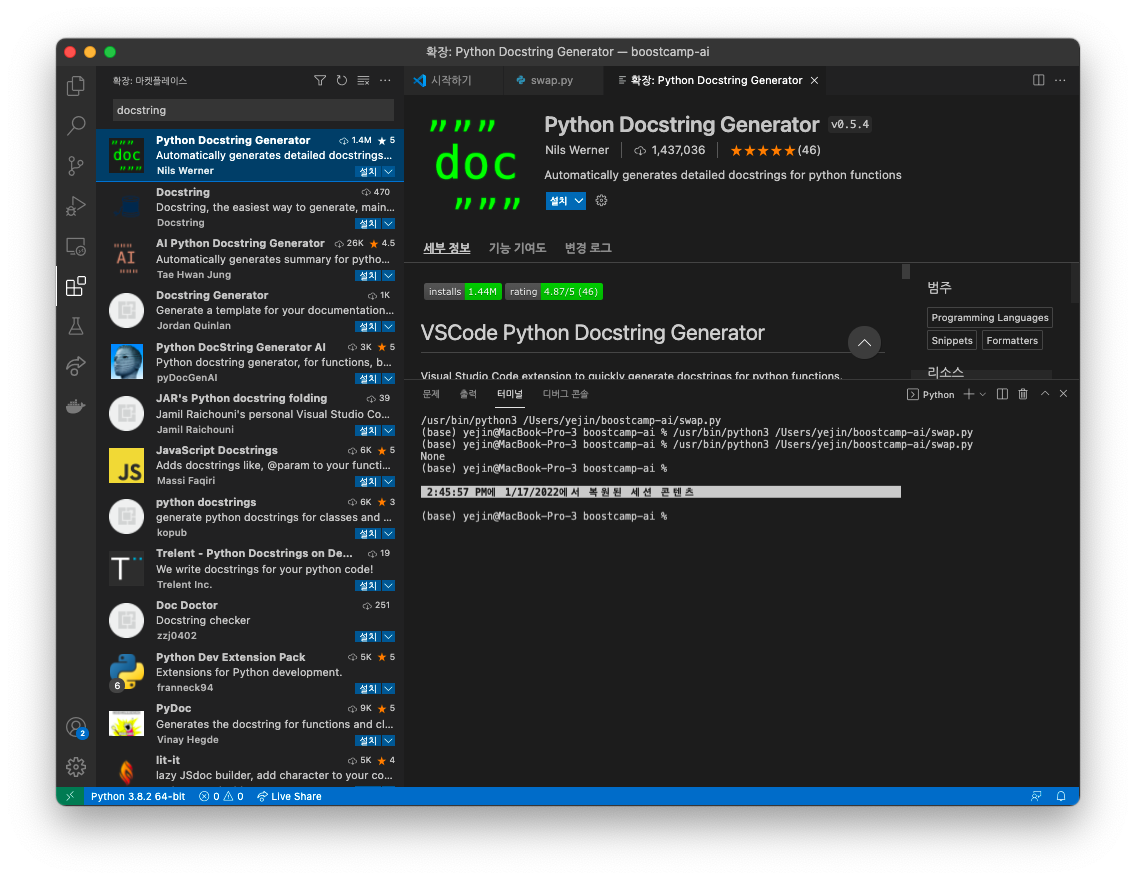Viewport: 1136px width, 880px height.
Task: Open the Remote Explorer view
Action: point(76,247)
